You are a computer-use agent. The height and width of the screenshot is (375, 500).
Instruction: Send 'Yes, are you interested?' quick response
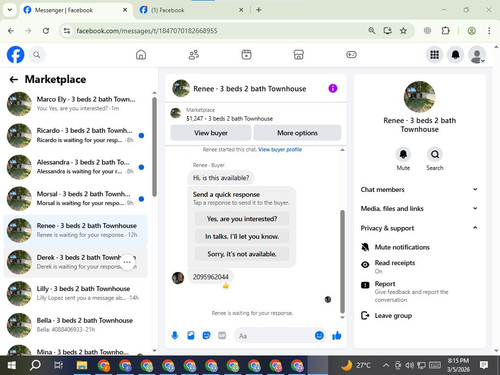pos(242,219)
